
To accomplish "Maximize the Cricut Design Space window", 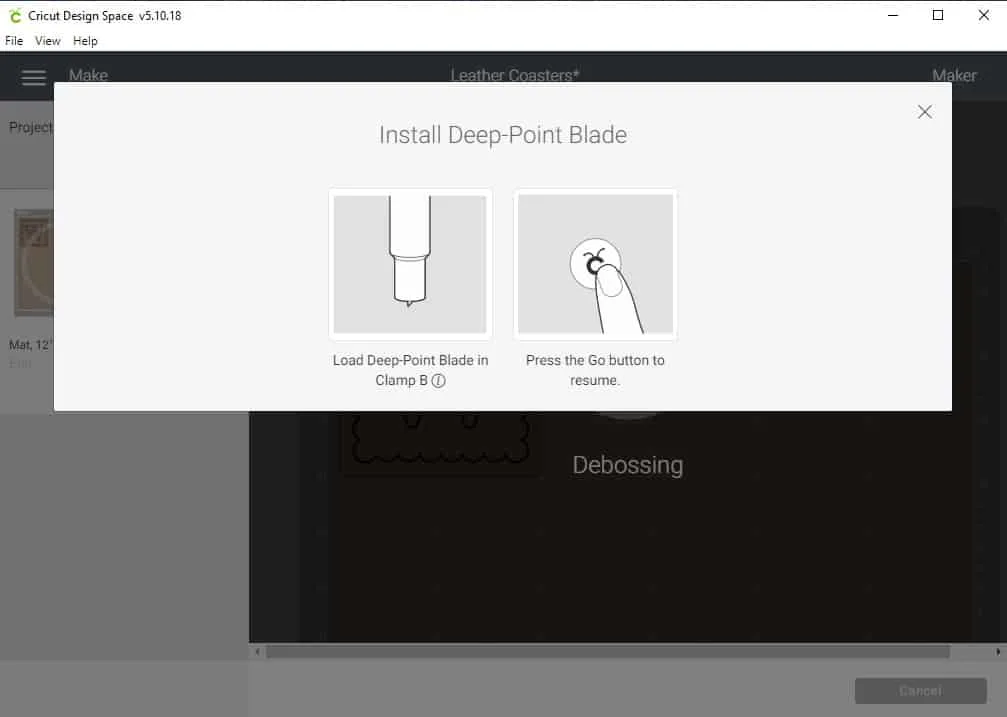I will 938,15.
